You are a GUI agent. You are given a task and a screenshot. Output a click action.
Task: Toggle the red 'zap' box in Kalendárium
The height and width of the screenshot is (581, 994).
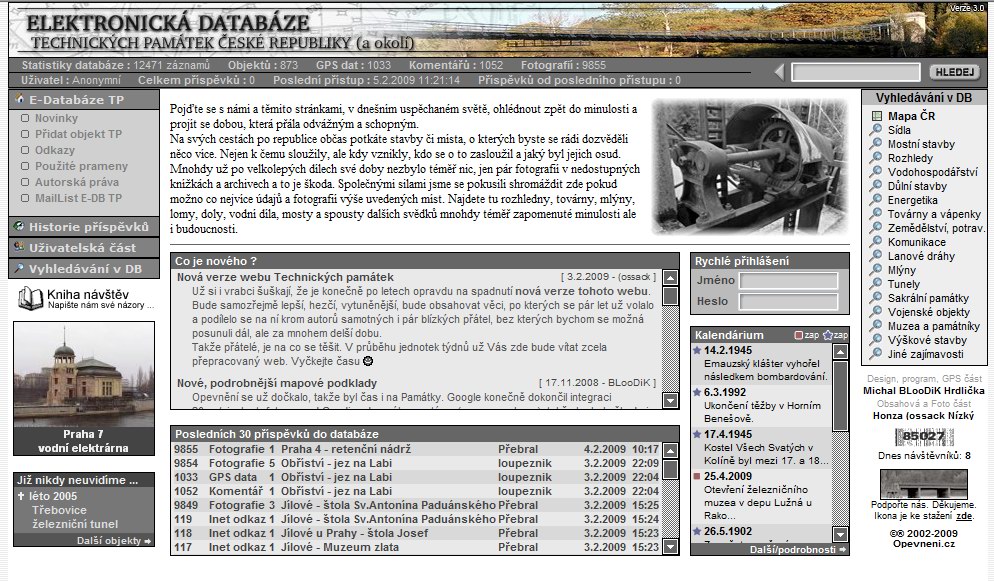coord(798,335)
